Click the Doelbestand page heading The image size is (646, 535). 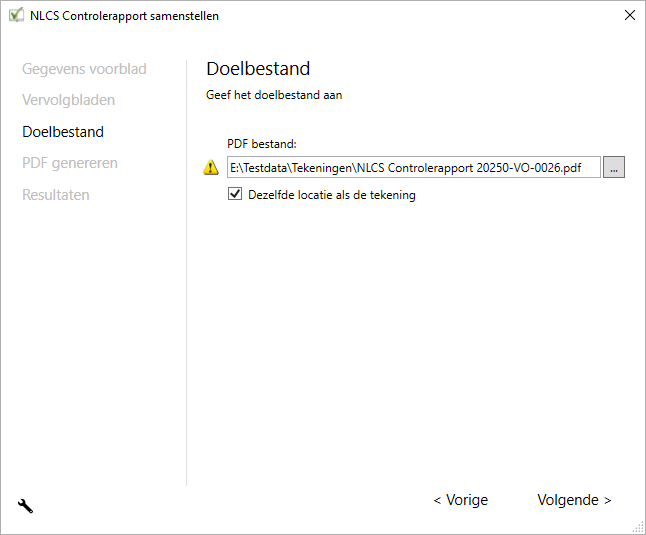point(258,69)
